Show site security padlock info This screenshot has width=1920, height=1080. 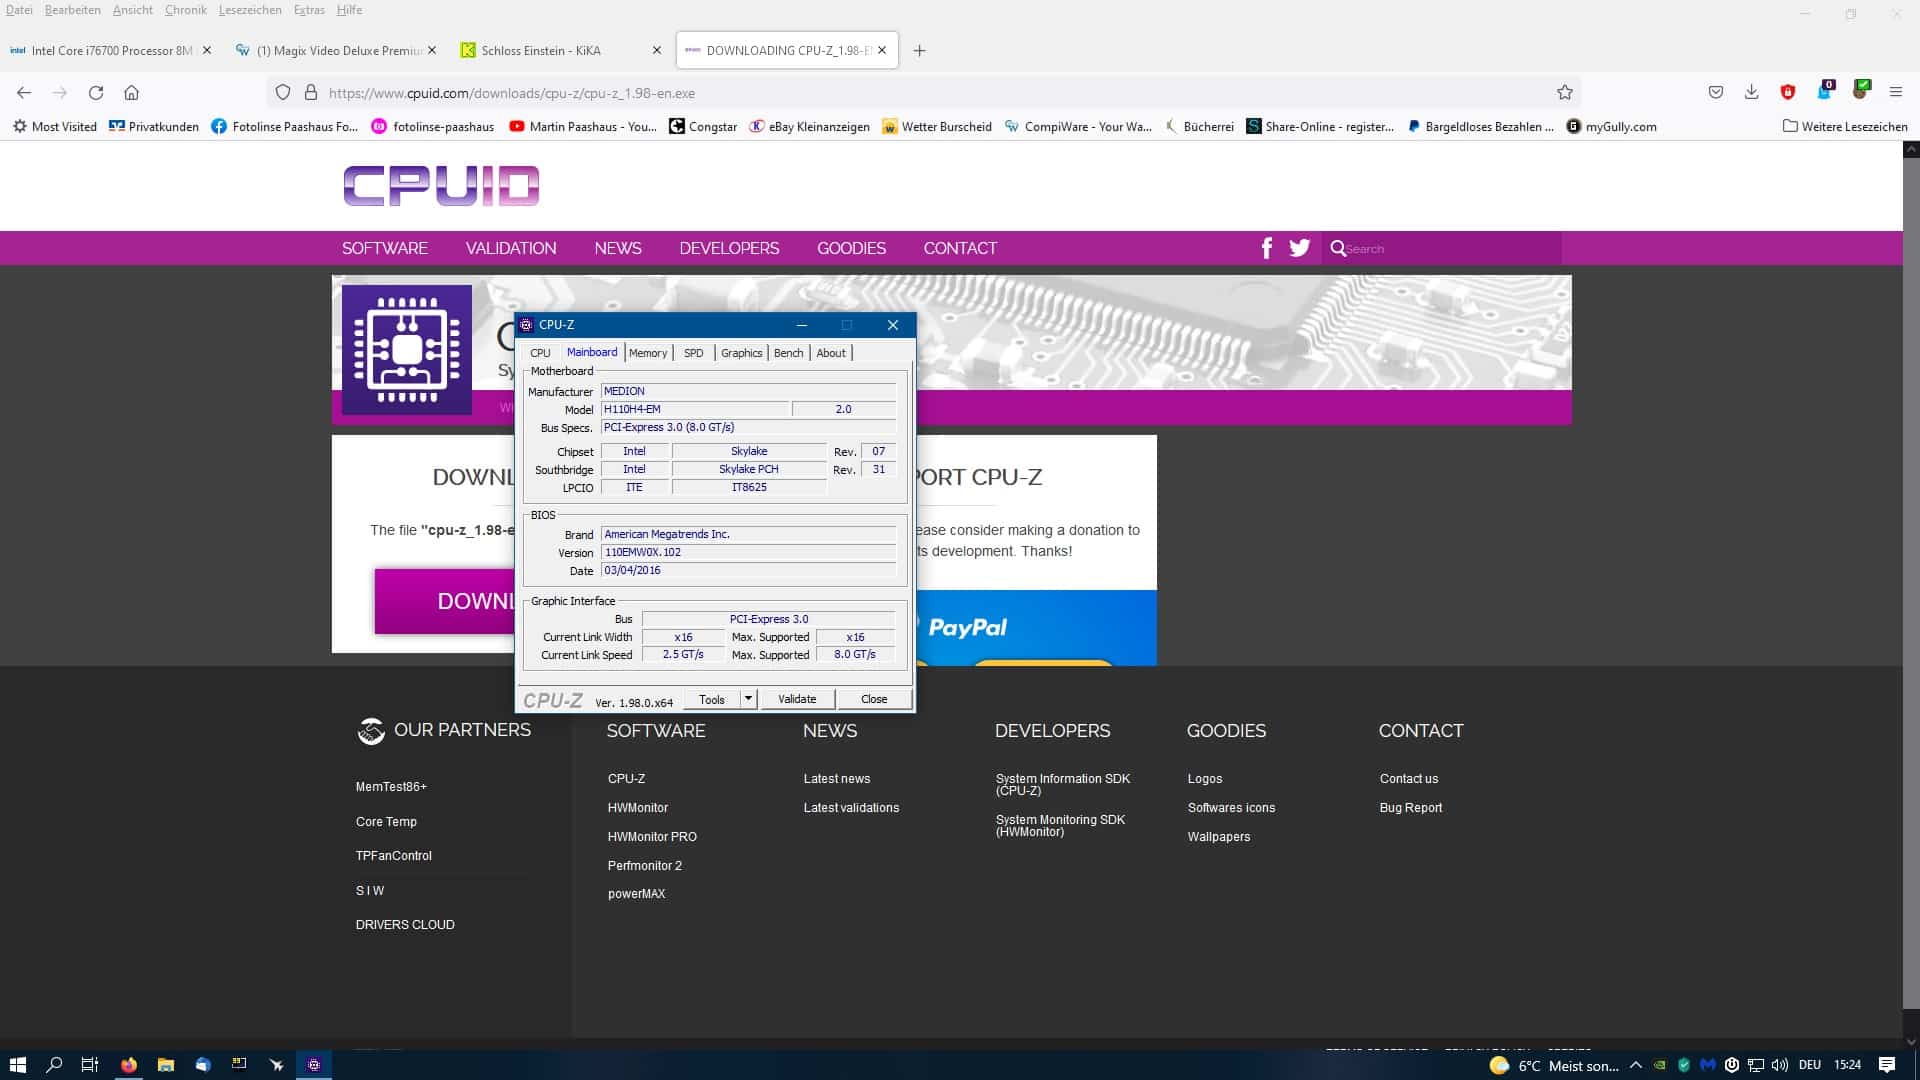pos(311,92)
